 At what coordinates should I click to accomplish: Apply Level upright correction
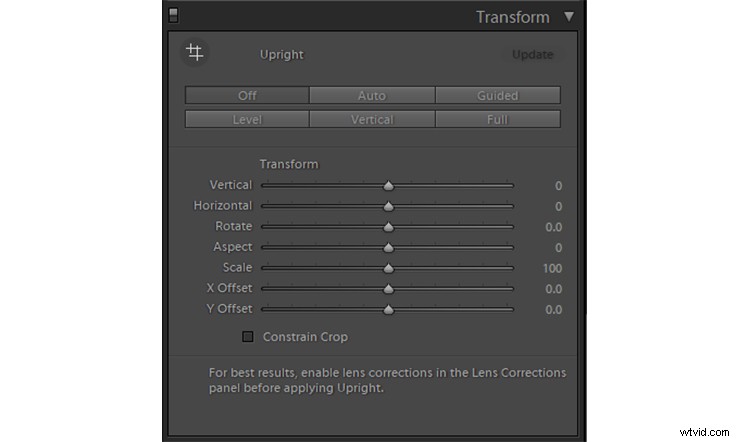(x=247, y=119)
